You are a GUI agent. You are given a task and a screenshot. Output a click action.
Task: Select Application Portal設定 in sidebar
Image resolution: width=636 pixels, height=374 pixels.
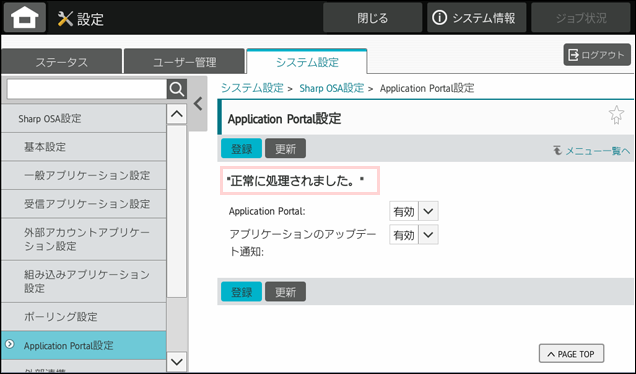click(x=84, y=345)
